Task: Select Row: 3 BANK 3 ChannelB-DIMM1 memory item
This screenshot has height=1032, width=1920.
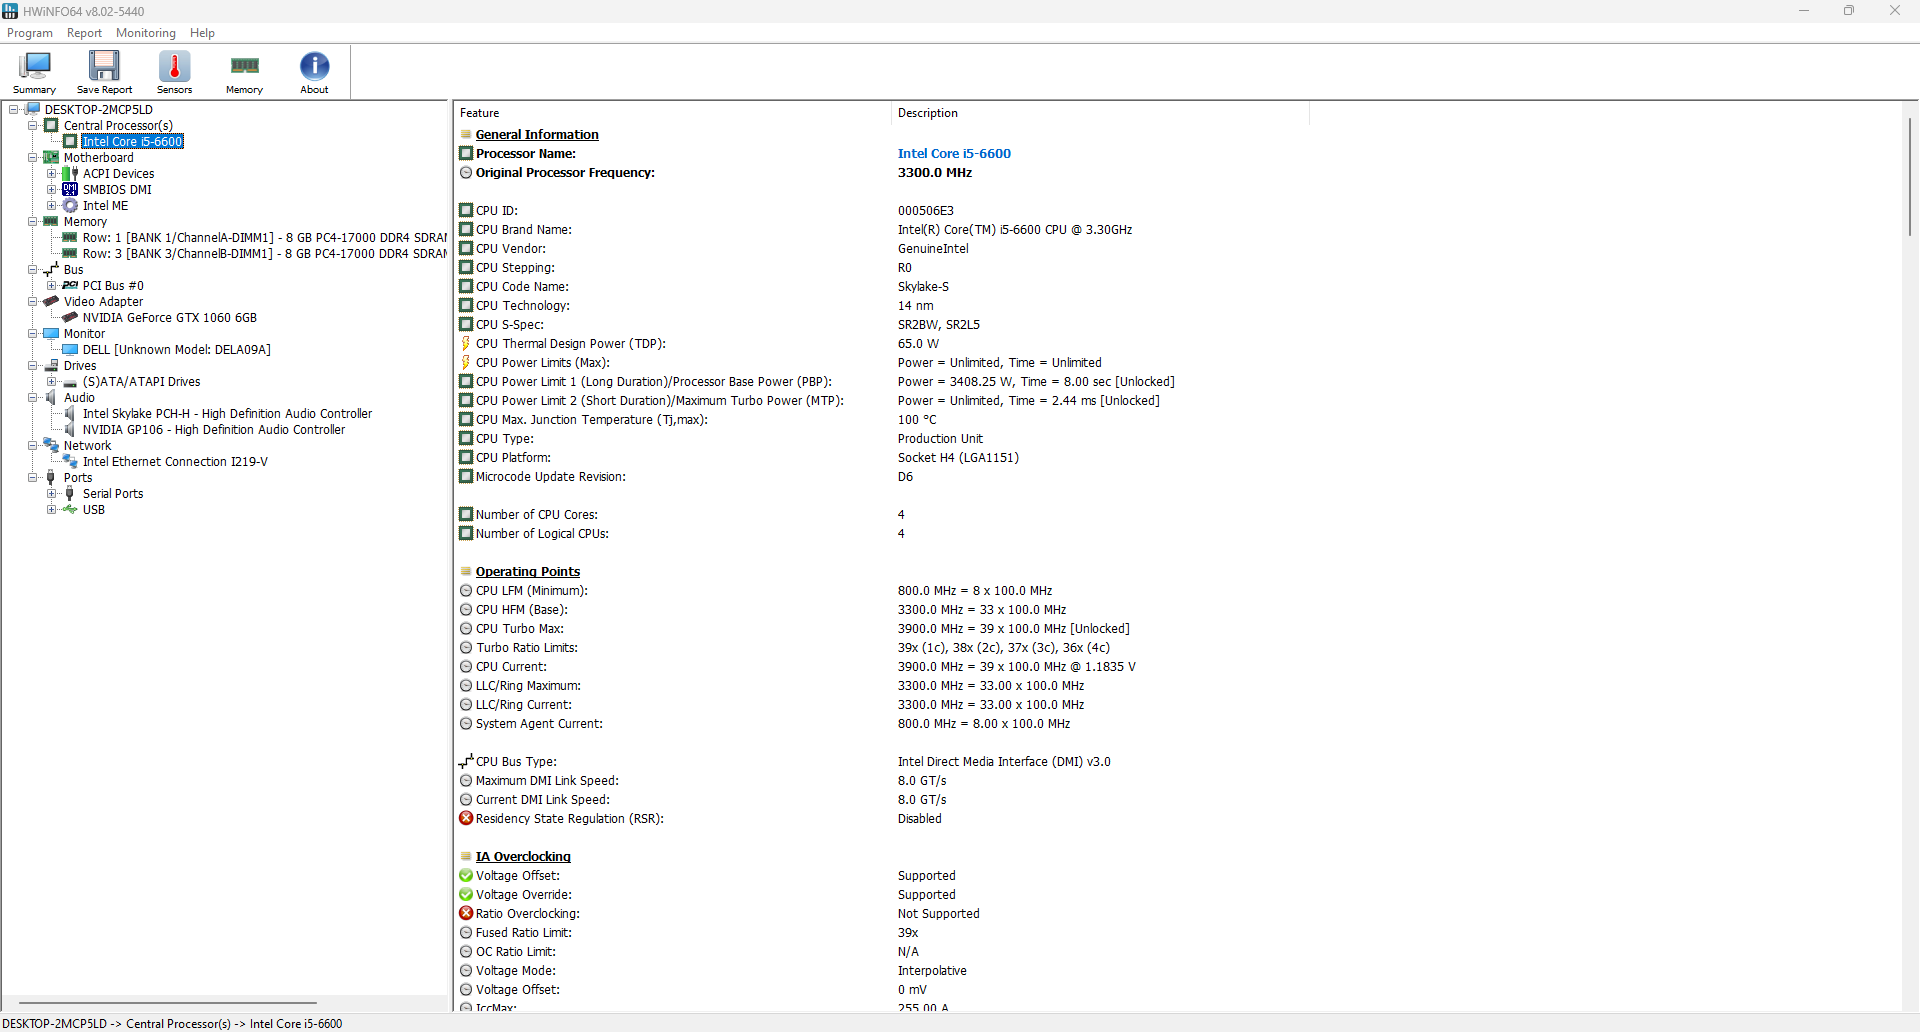Action: click(264, 253)
